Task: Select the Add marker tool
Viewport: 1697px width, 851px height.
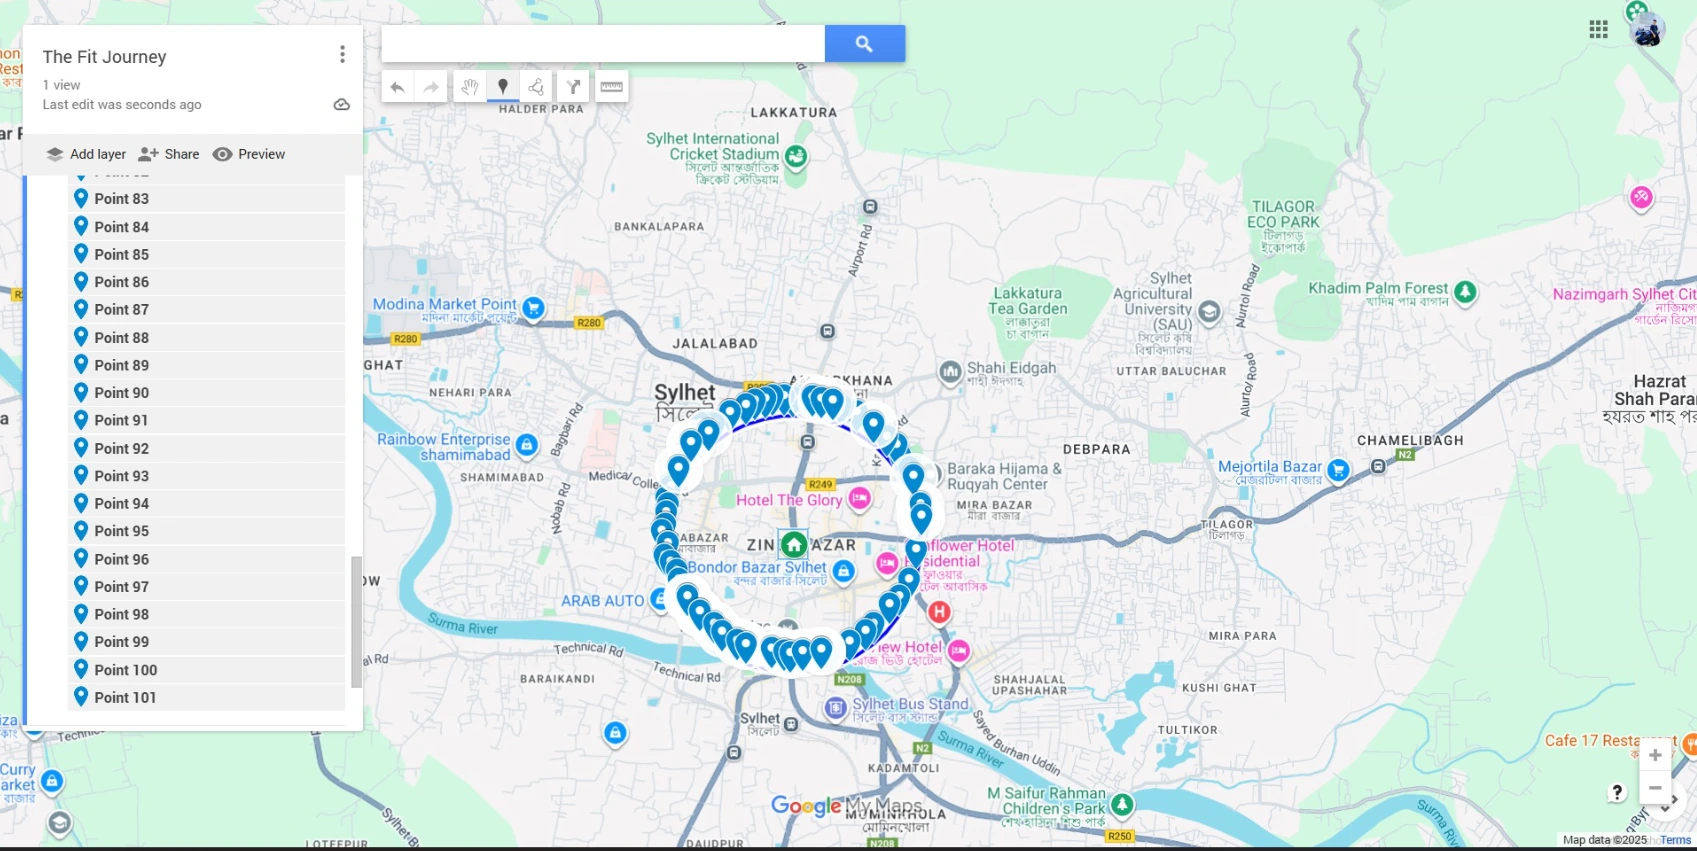Action: coord(503,87)
